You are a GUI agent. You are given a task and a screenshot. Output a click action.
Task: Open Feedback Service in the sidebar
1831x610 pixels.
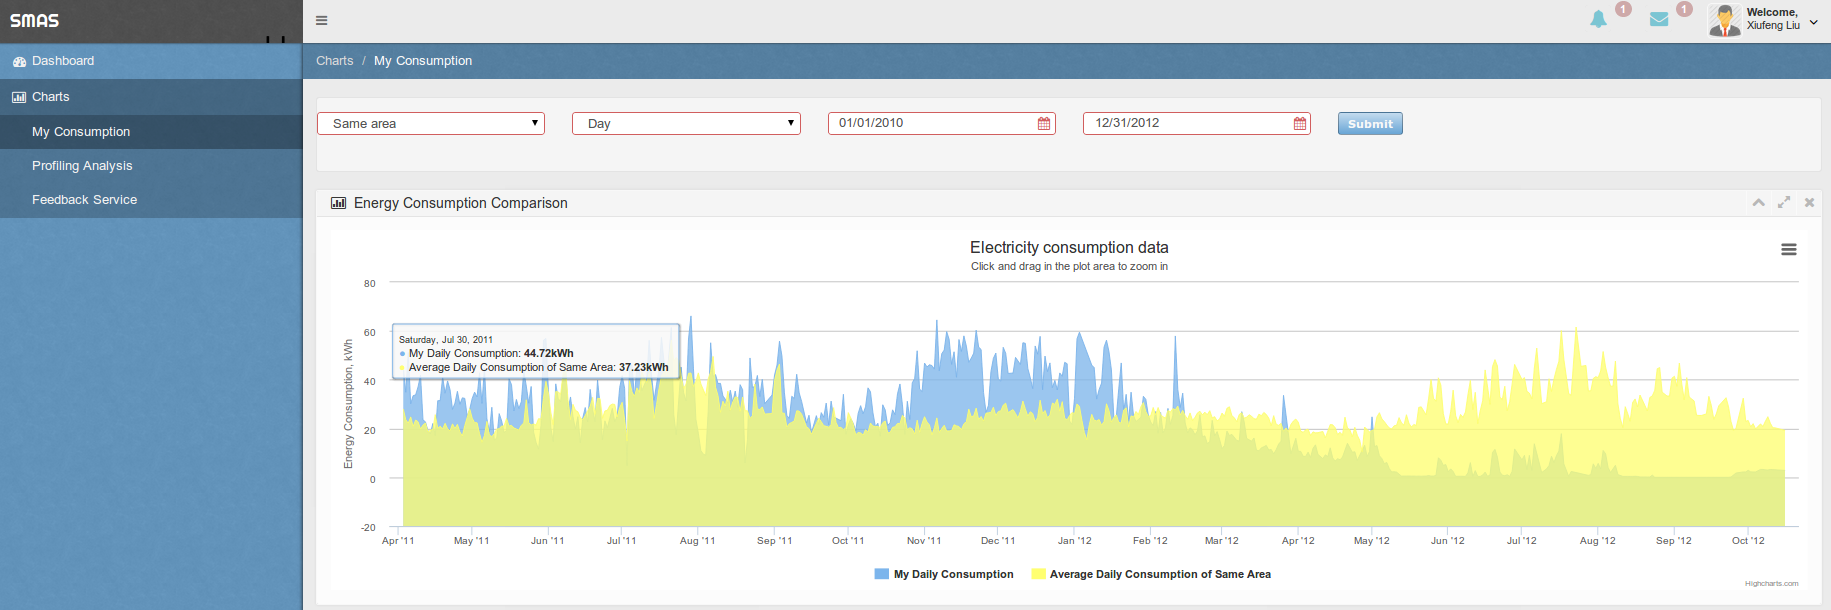coord(84,200)
